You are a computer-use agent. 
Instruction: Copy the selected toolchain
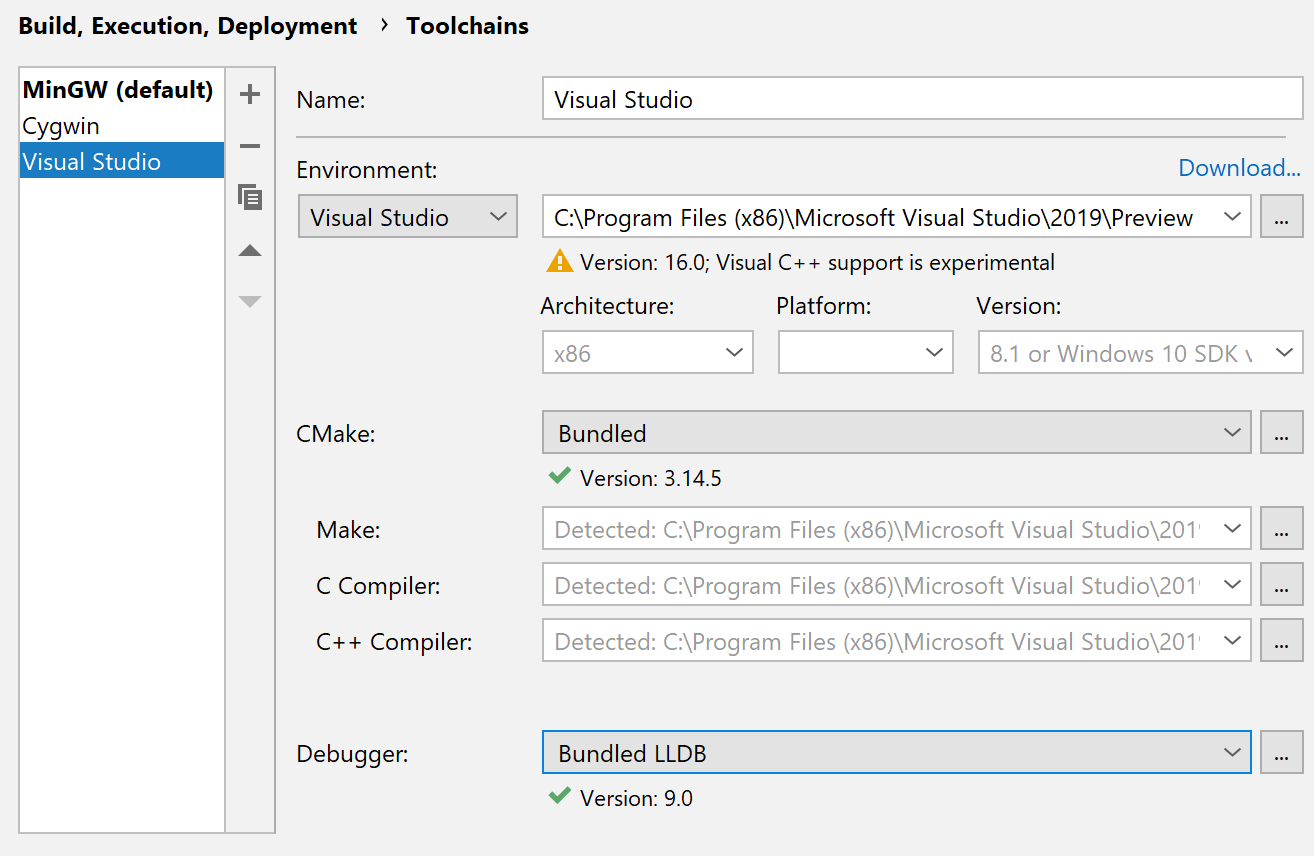tap(250, 197)
